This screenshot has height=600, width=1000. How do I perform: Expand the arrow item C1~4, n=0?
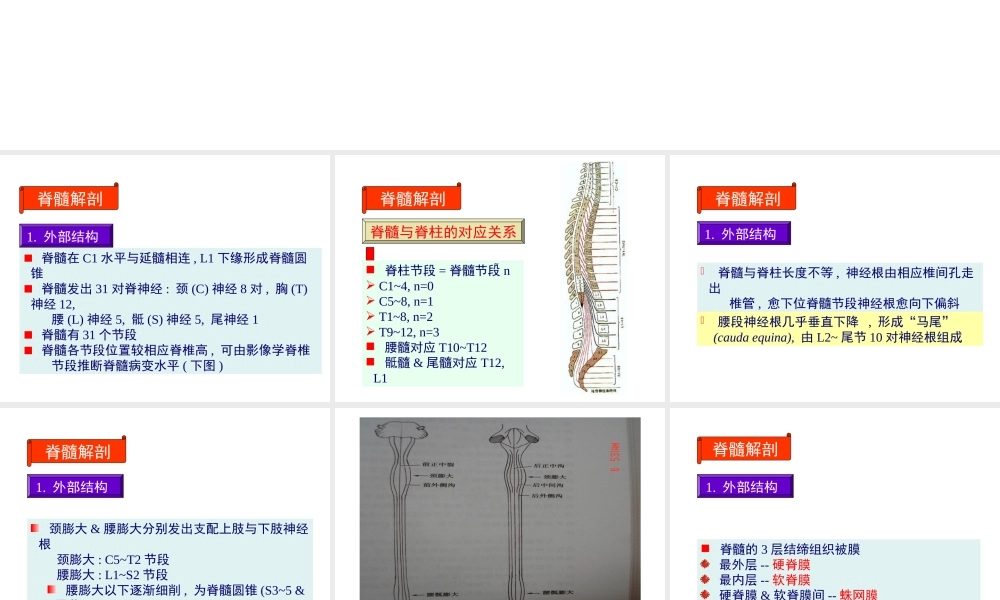coord(370,285)
